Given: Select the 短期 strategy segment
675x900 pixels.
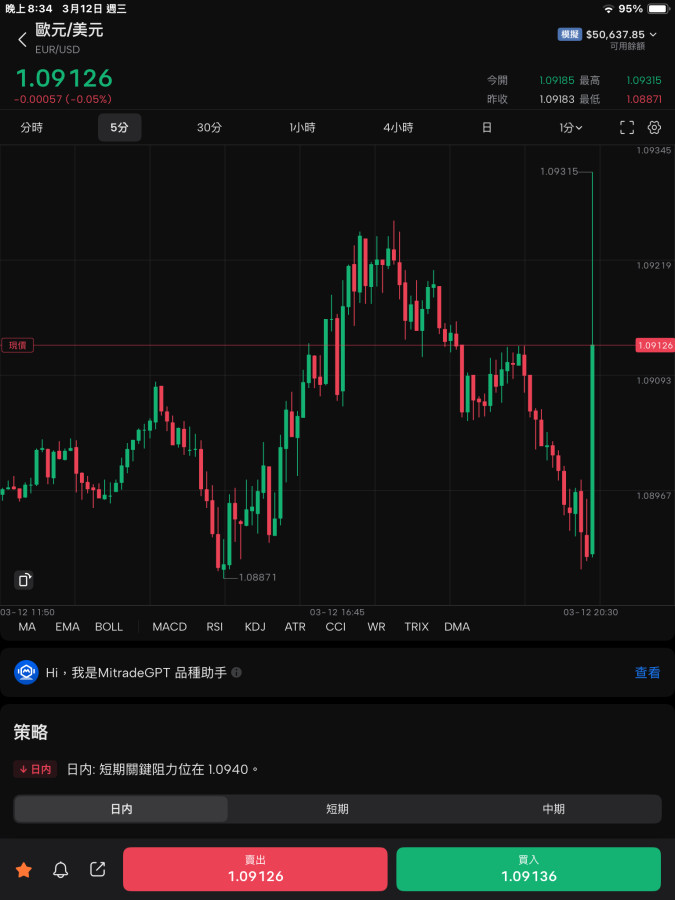Looking at the screenshot, I should coord(337,809).
